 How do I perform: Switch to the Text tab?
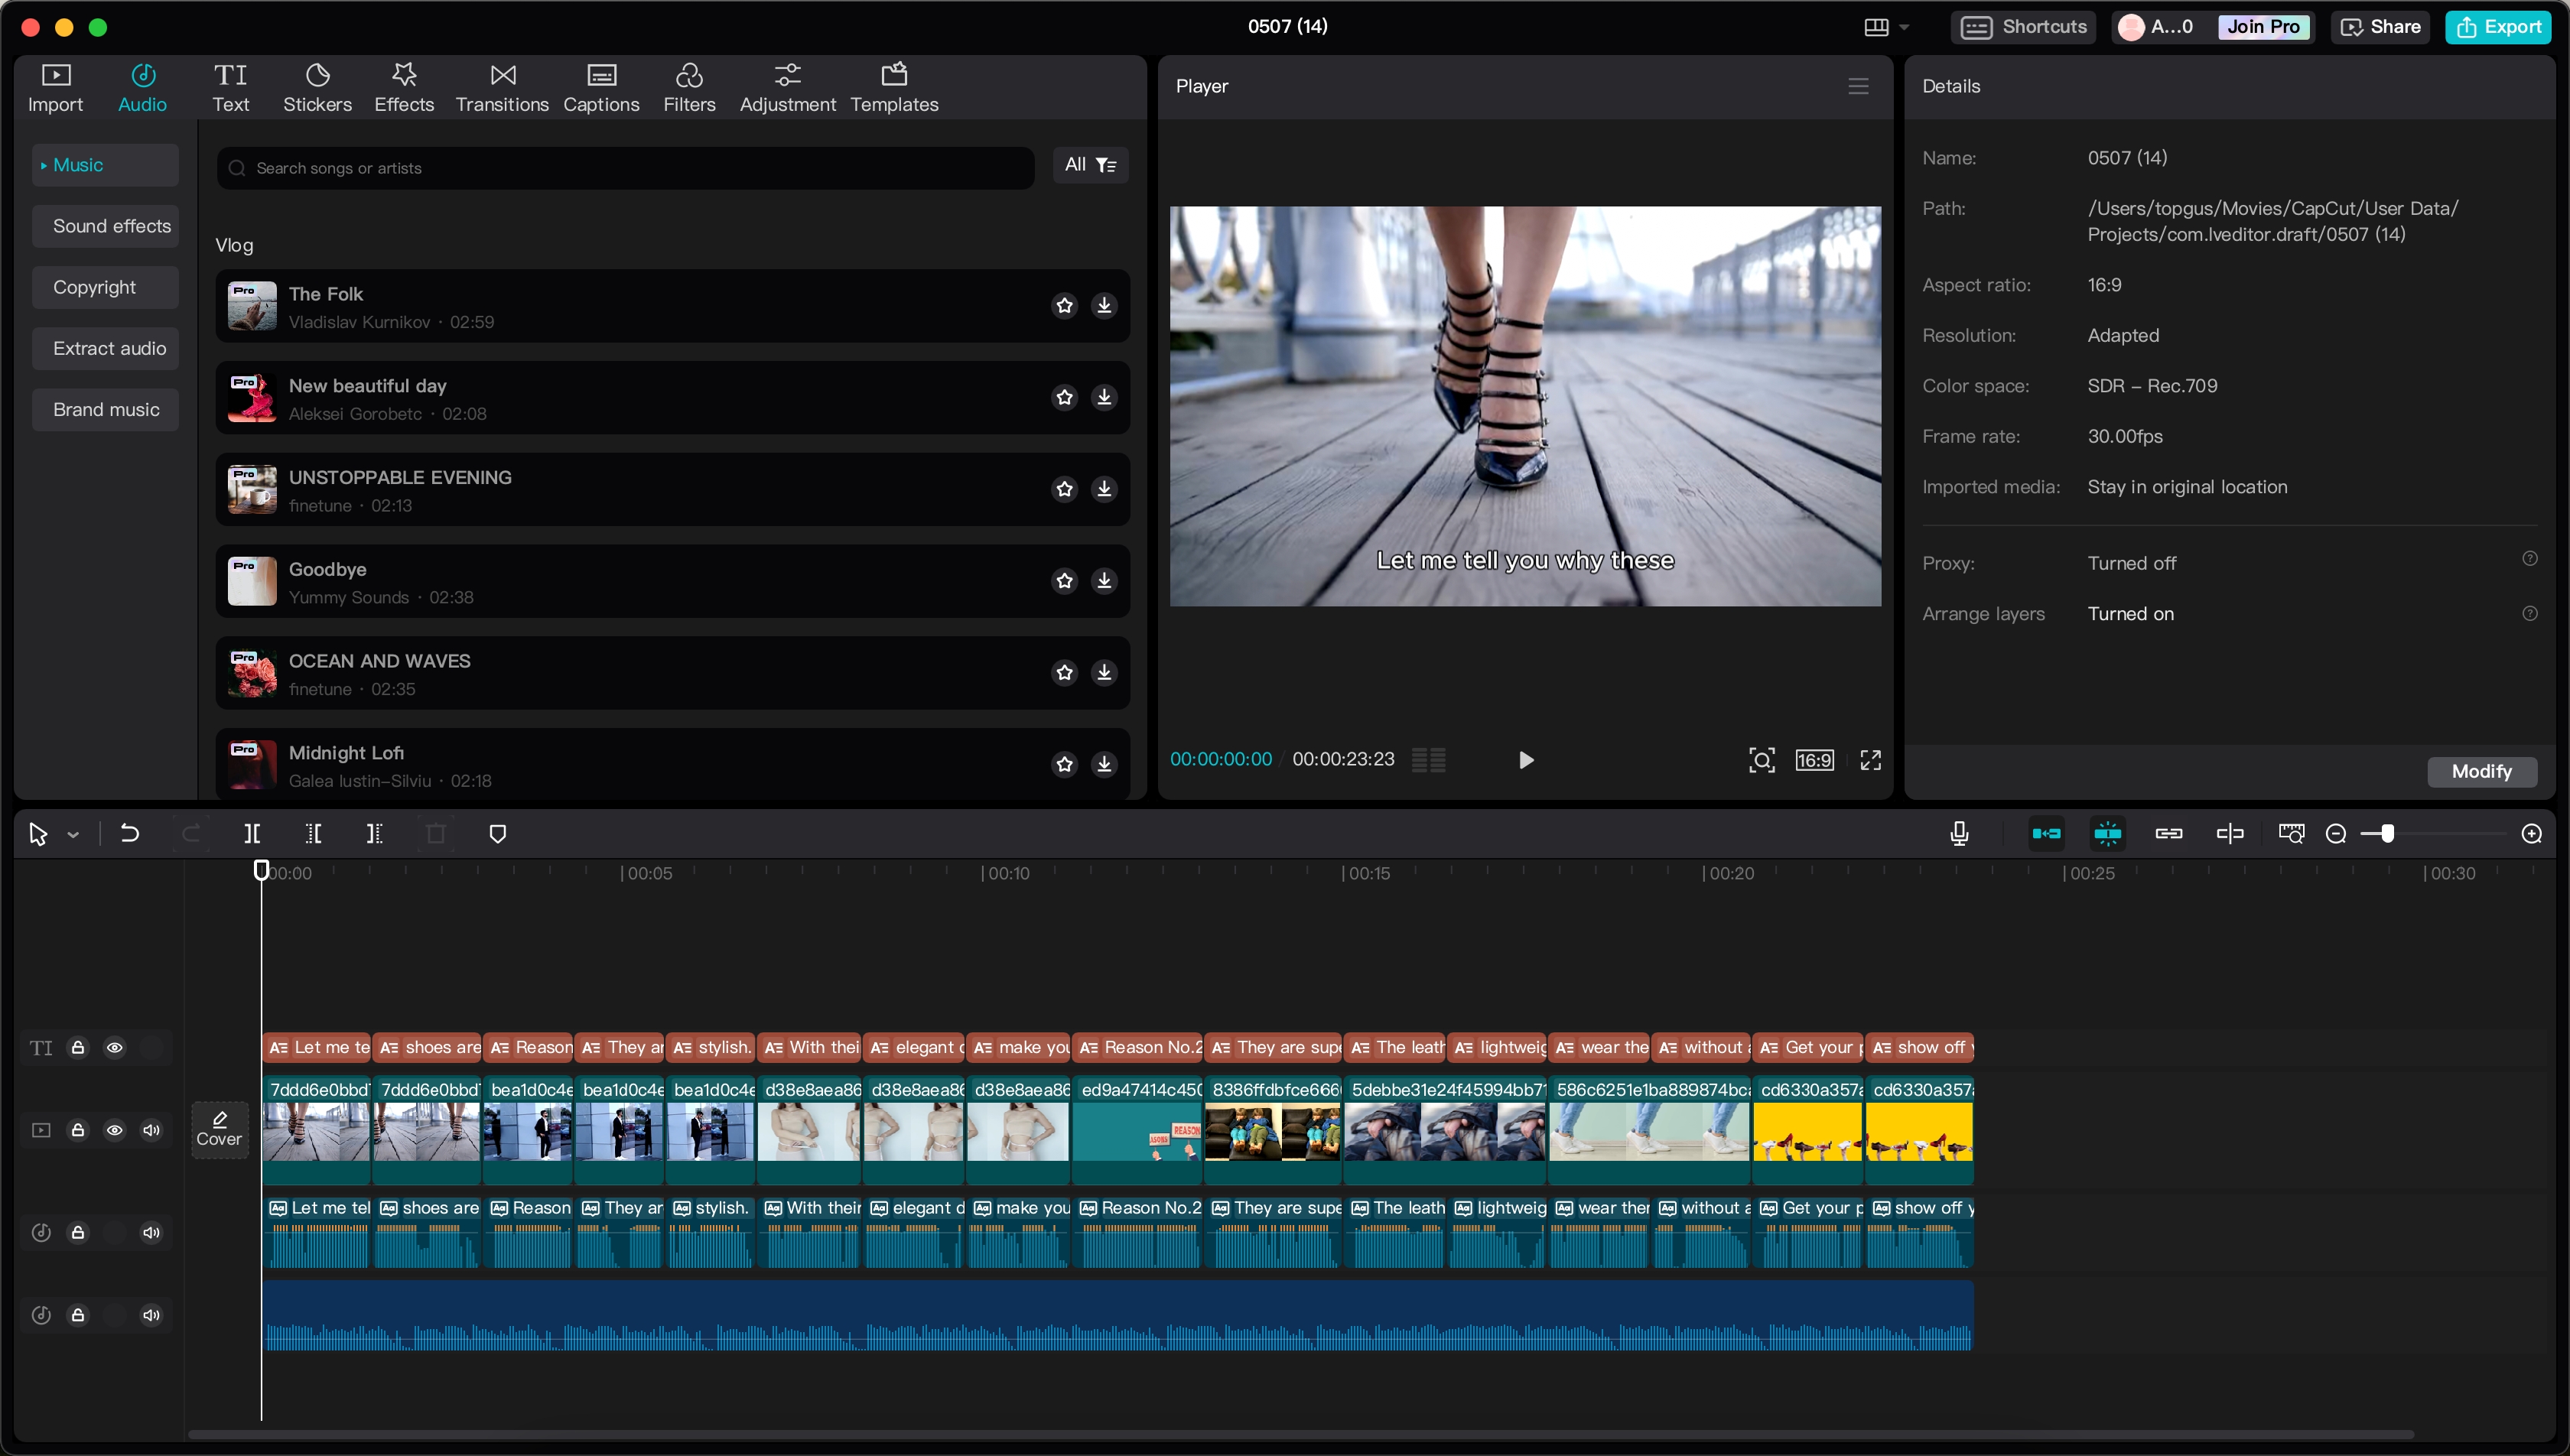(x=231, y=87)
